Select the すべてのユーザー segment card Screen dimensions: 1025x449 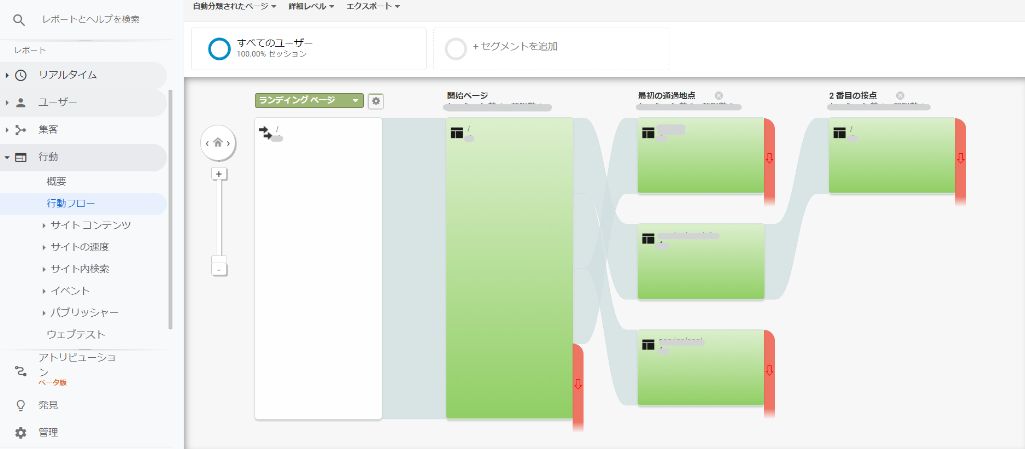pyautogui.click(x=309, y=48)
